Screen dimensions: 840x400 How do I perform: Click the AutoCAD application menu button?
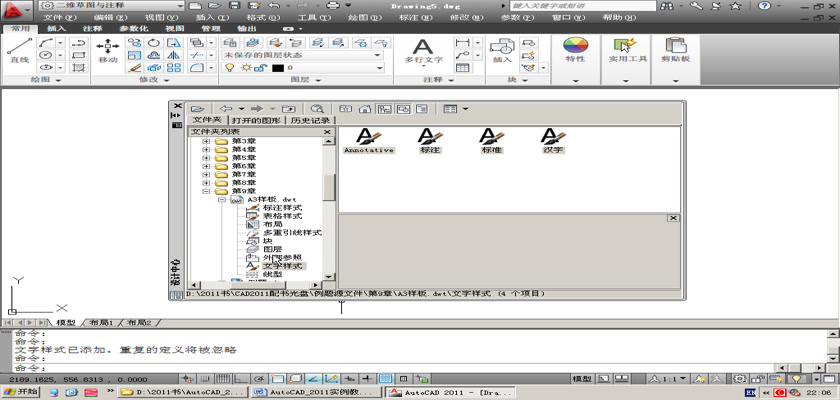[x=17, y=9]
